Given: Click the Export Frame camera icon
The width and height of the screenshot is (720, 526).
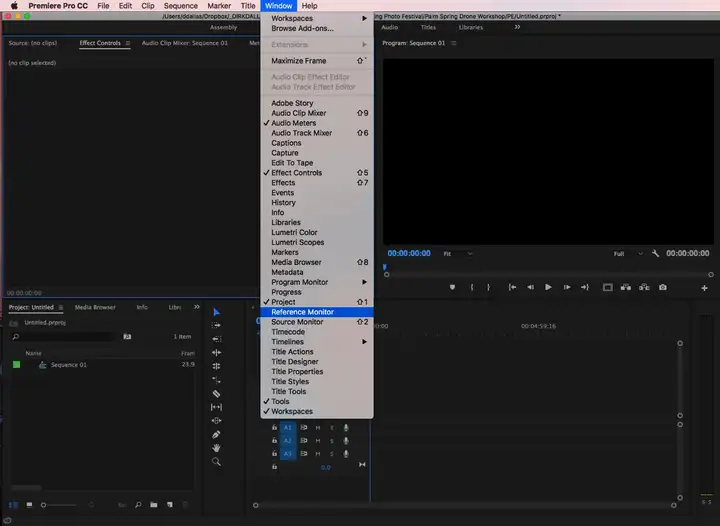Looking at the screenshot, I should click(663, 287).
